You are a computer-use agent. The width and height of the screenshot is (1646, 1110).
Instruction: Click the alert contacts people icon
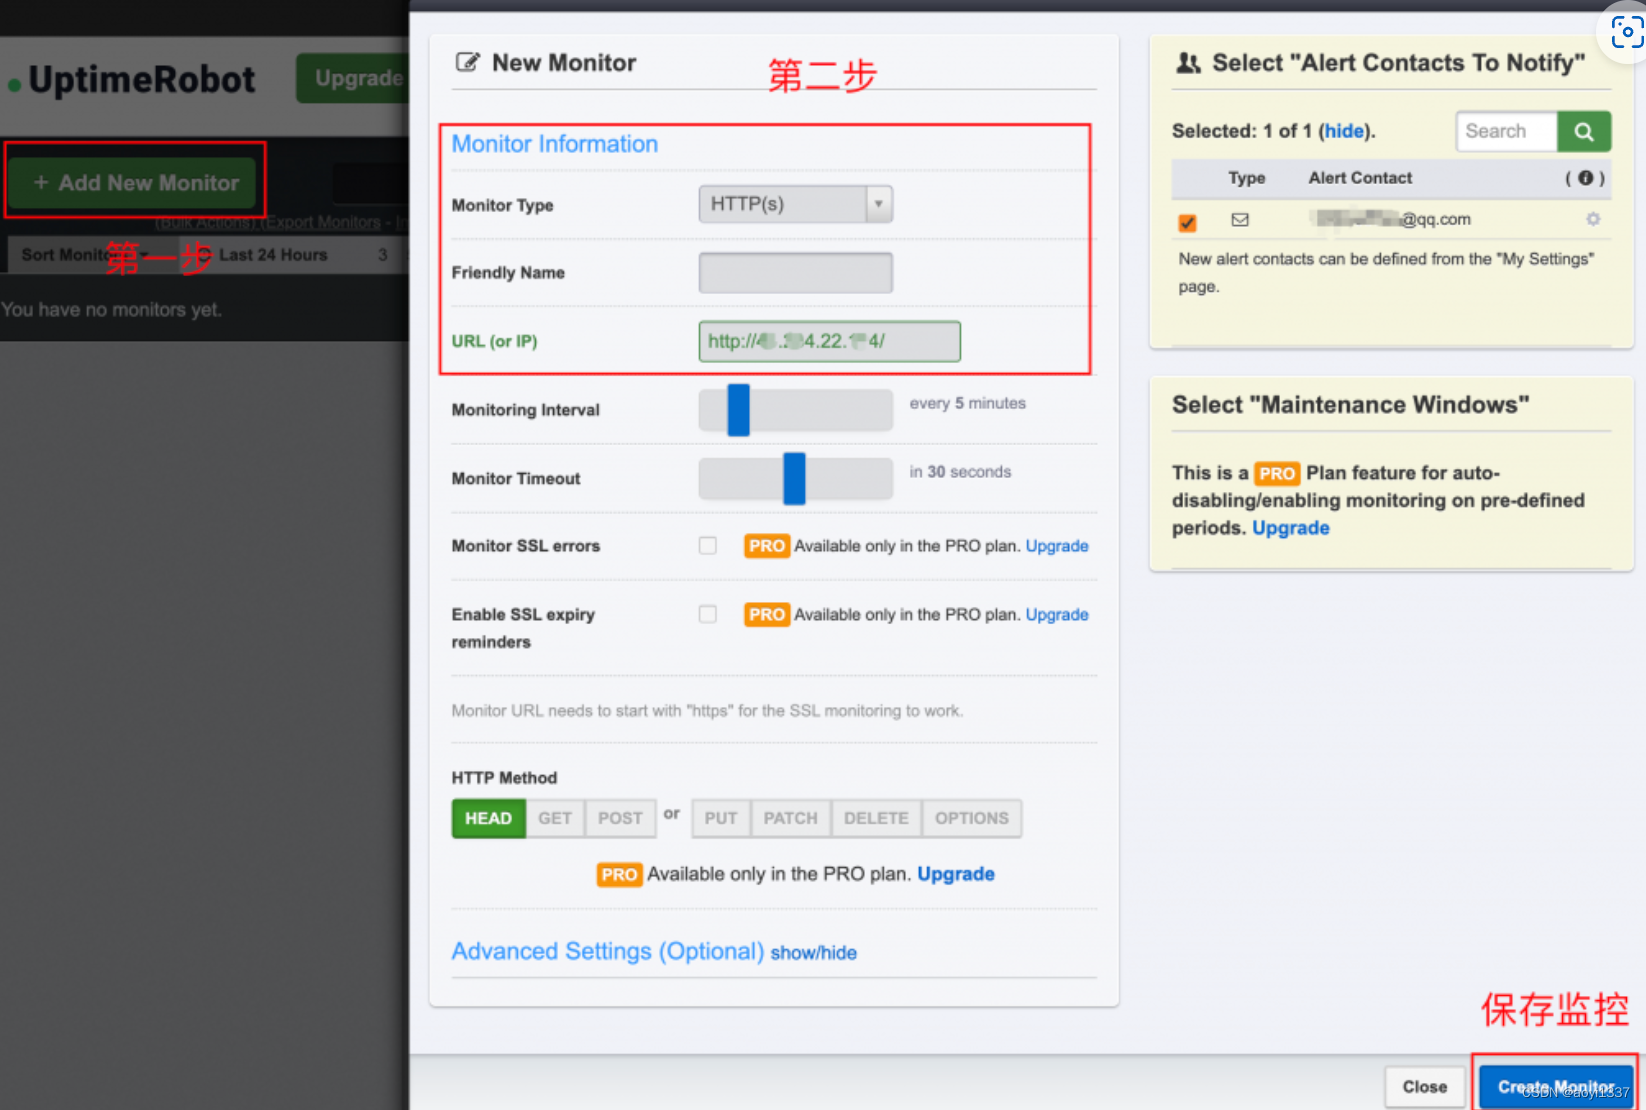click(1188, 63)
